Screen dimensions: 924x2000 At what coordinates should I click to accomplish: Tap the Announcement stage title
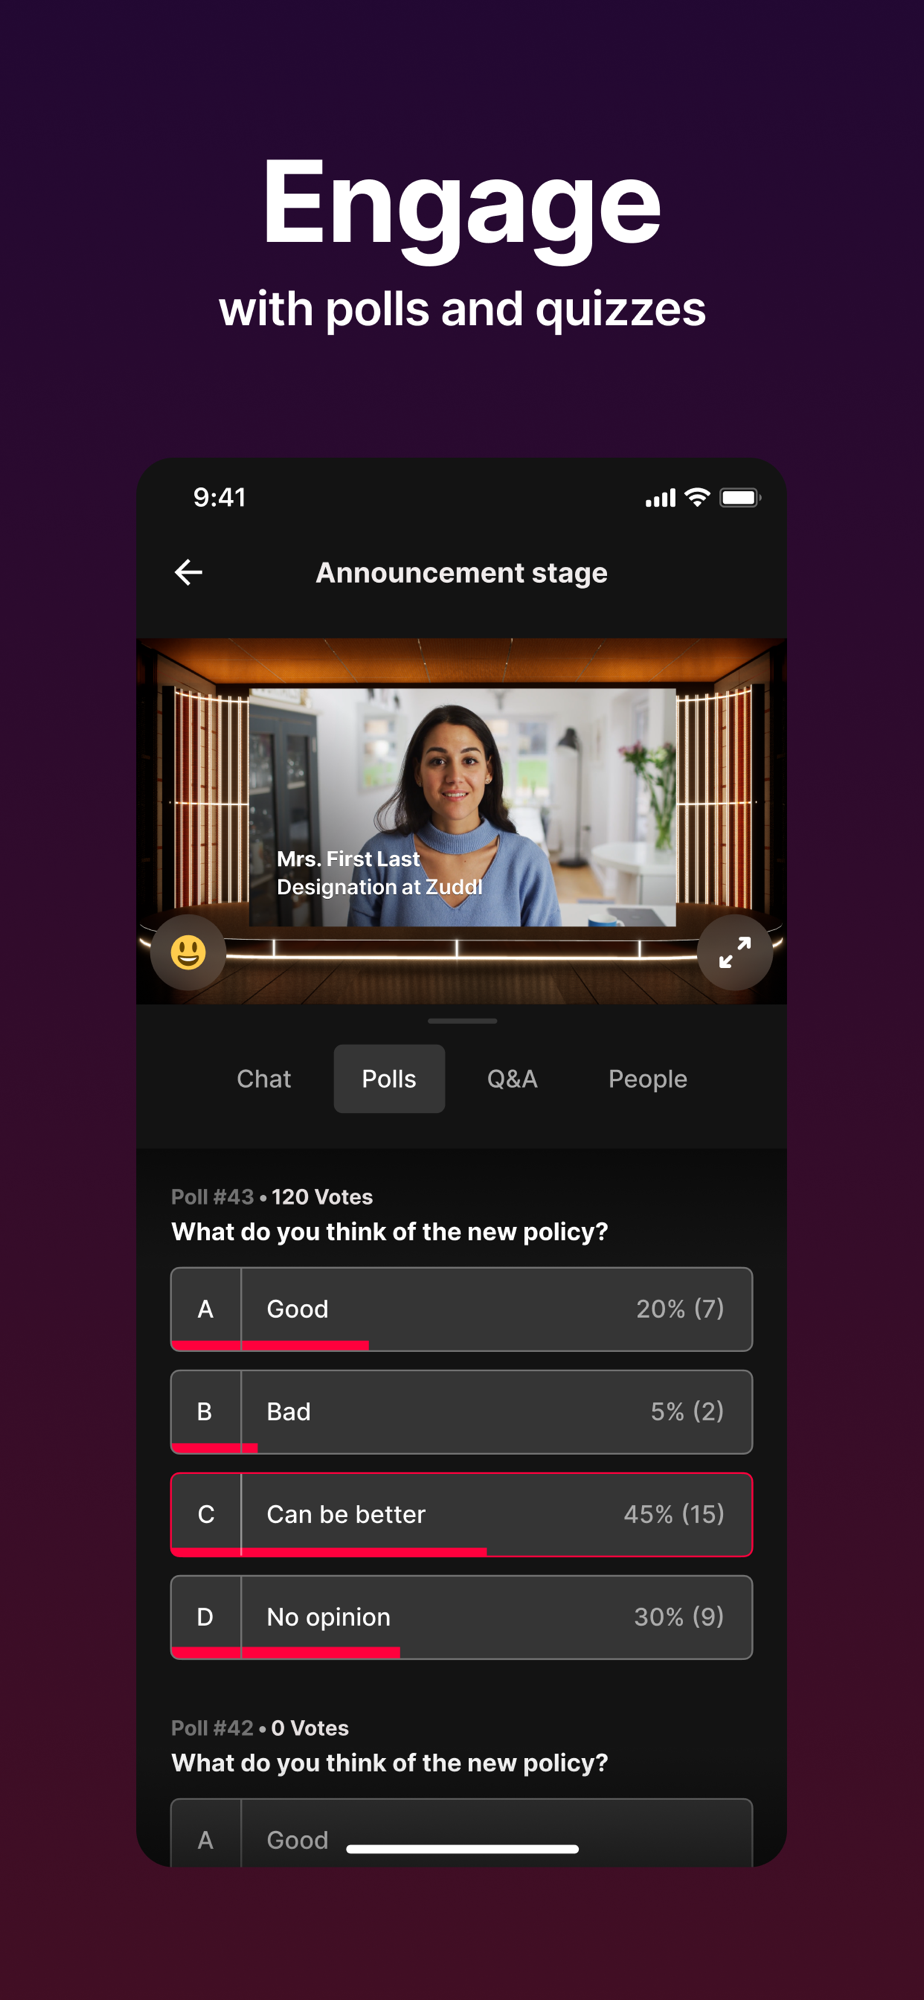click(x=462, y=573)
